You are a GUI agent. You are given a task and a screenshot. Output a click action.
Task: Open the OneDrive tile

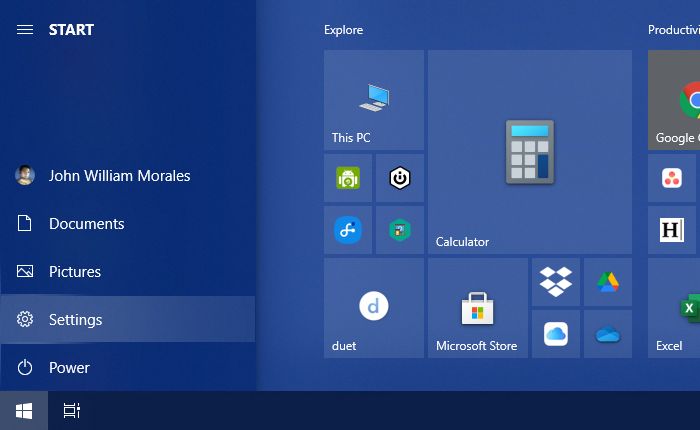[608, 334]
